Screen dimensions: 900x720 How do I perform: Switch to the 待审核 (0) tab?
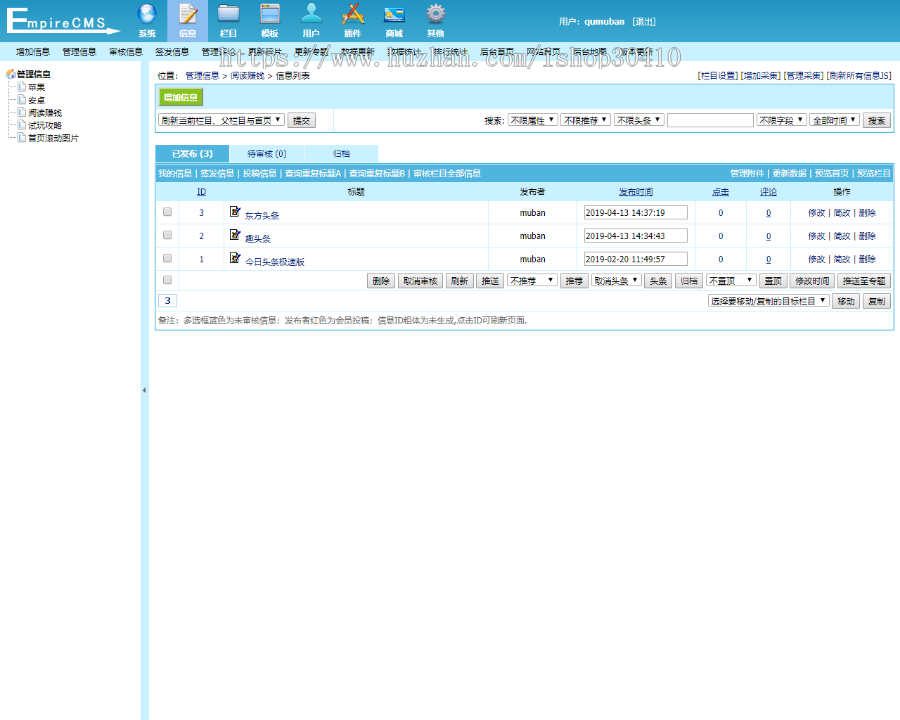tap(266, 154)
